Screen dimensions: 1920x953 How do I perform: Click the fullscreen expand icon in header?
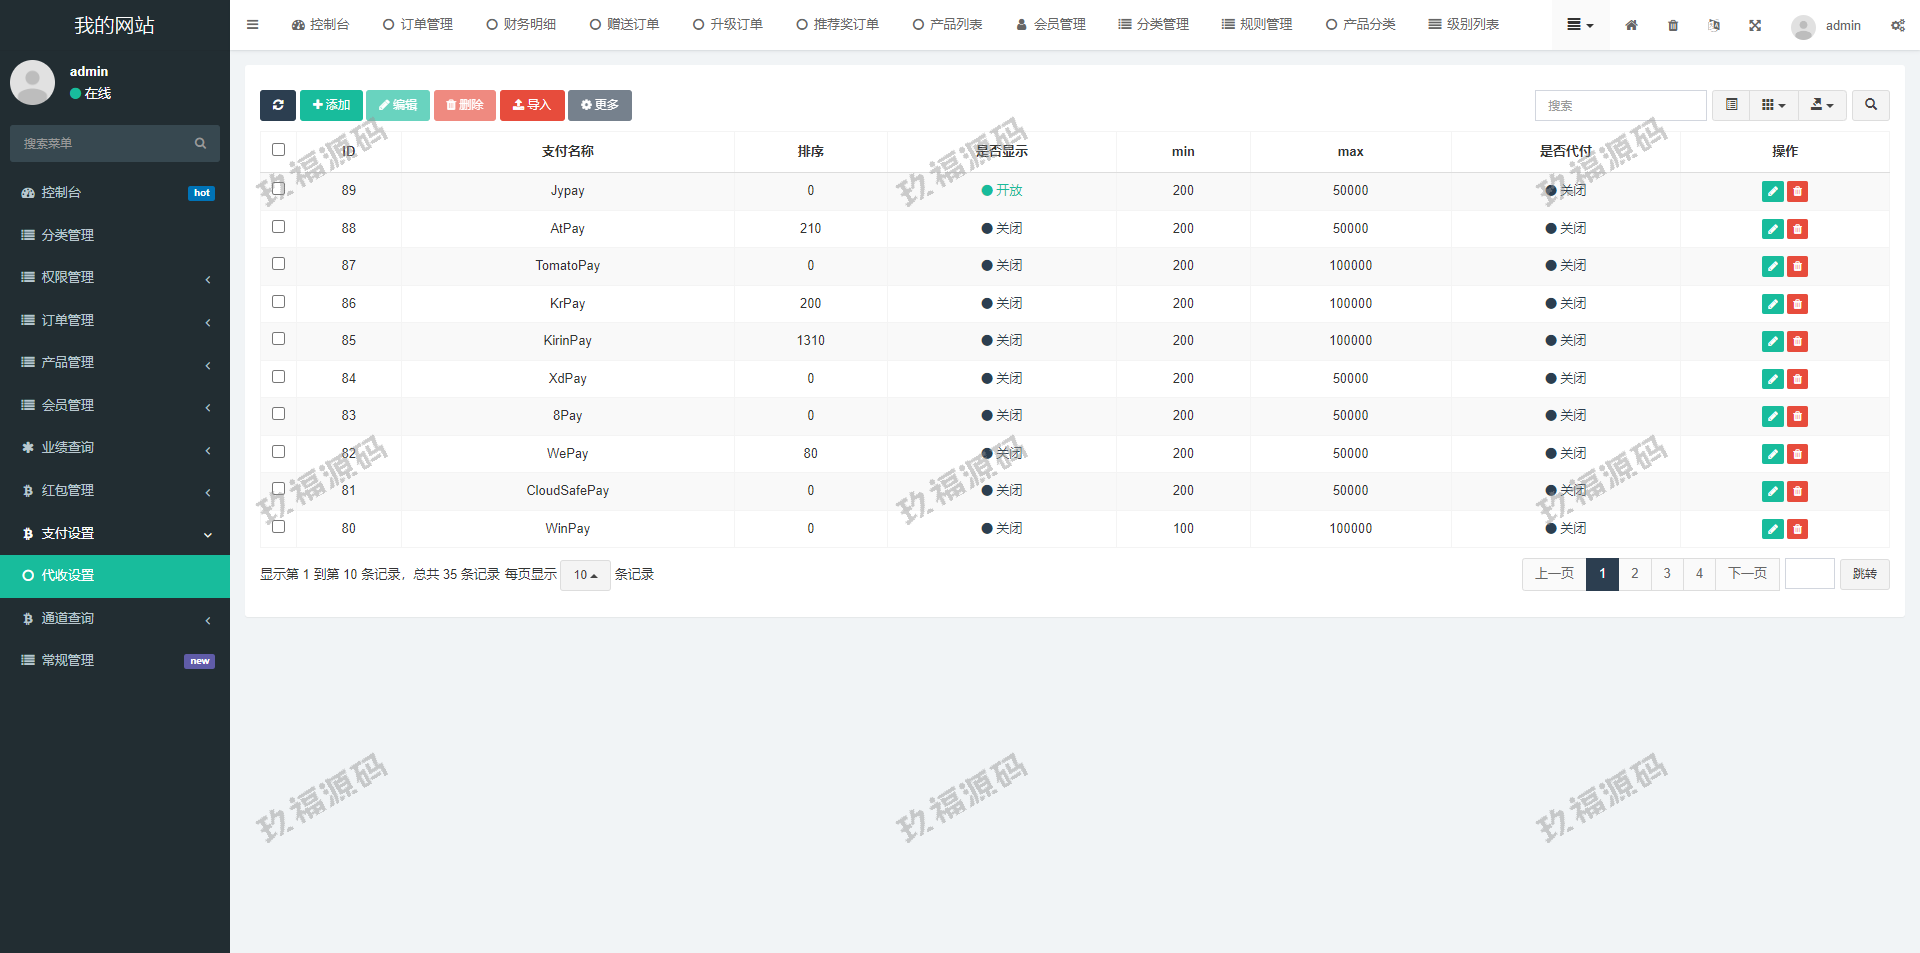[1755, 25]
